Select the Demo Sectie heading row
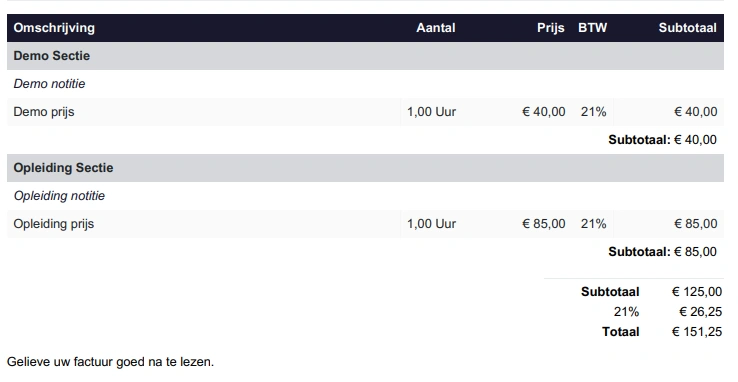The height and width of the screenshot is (382, 738). point(365,56)
